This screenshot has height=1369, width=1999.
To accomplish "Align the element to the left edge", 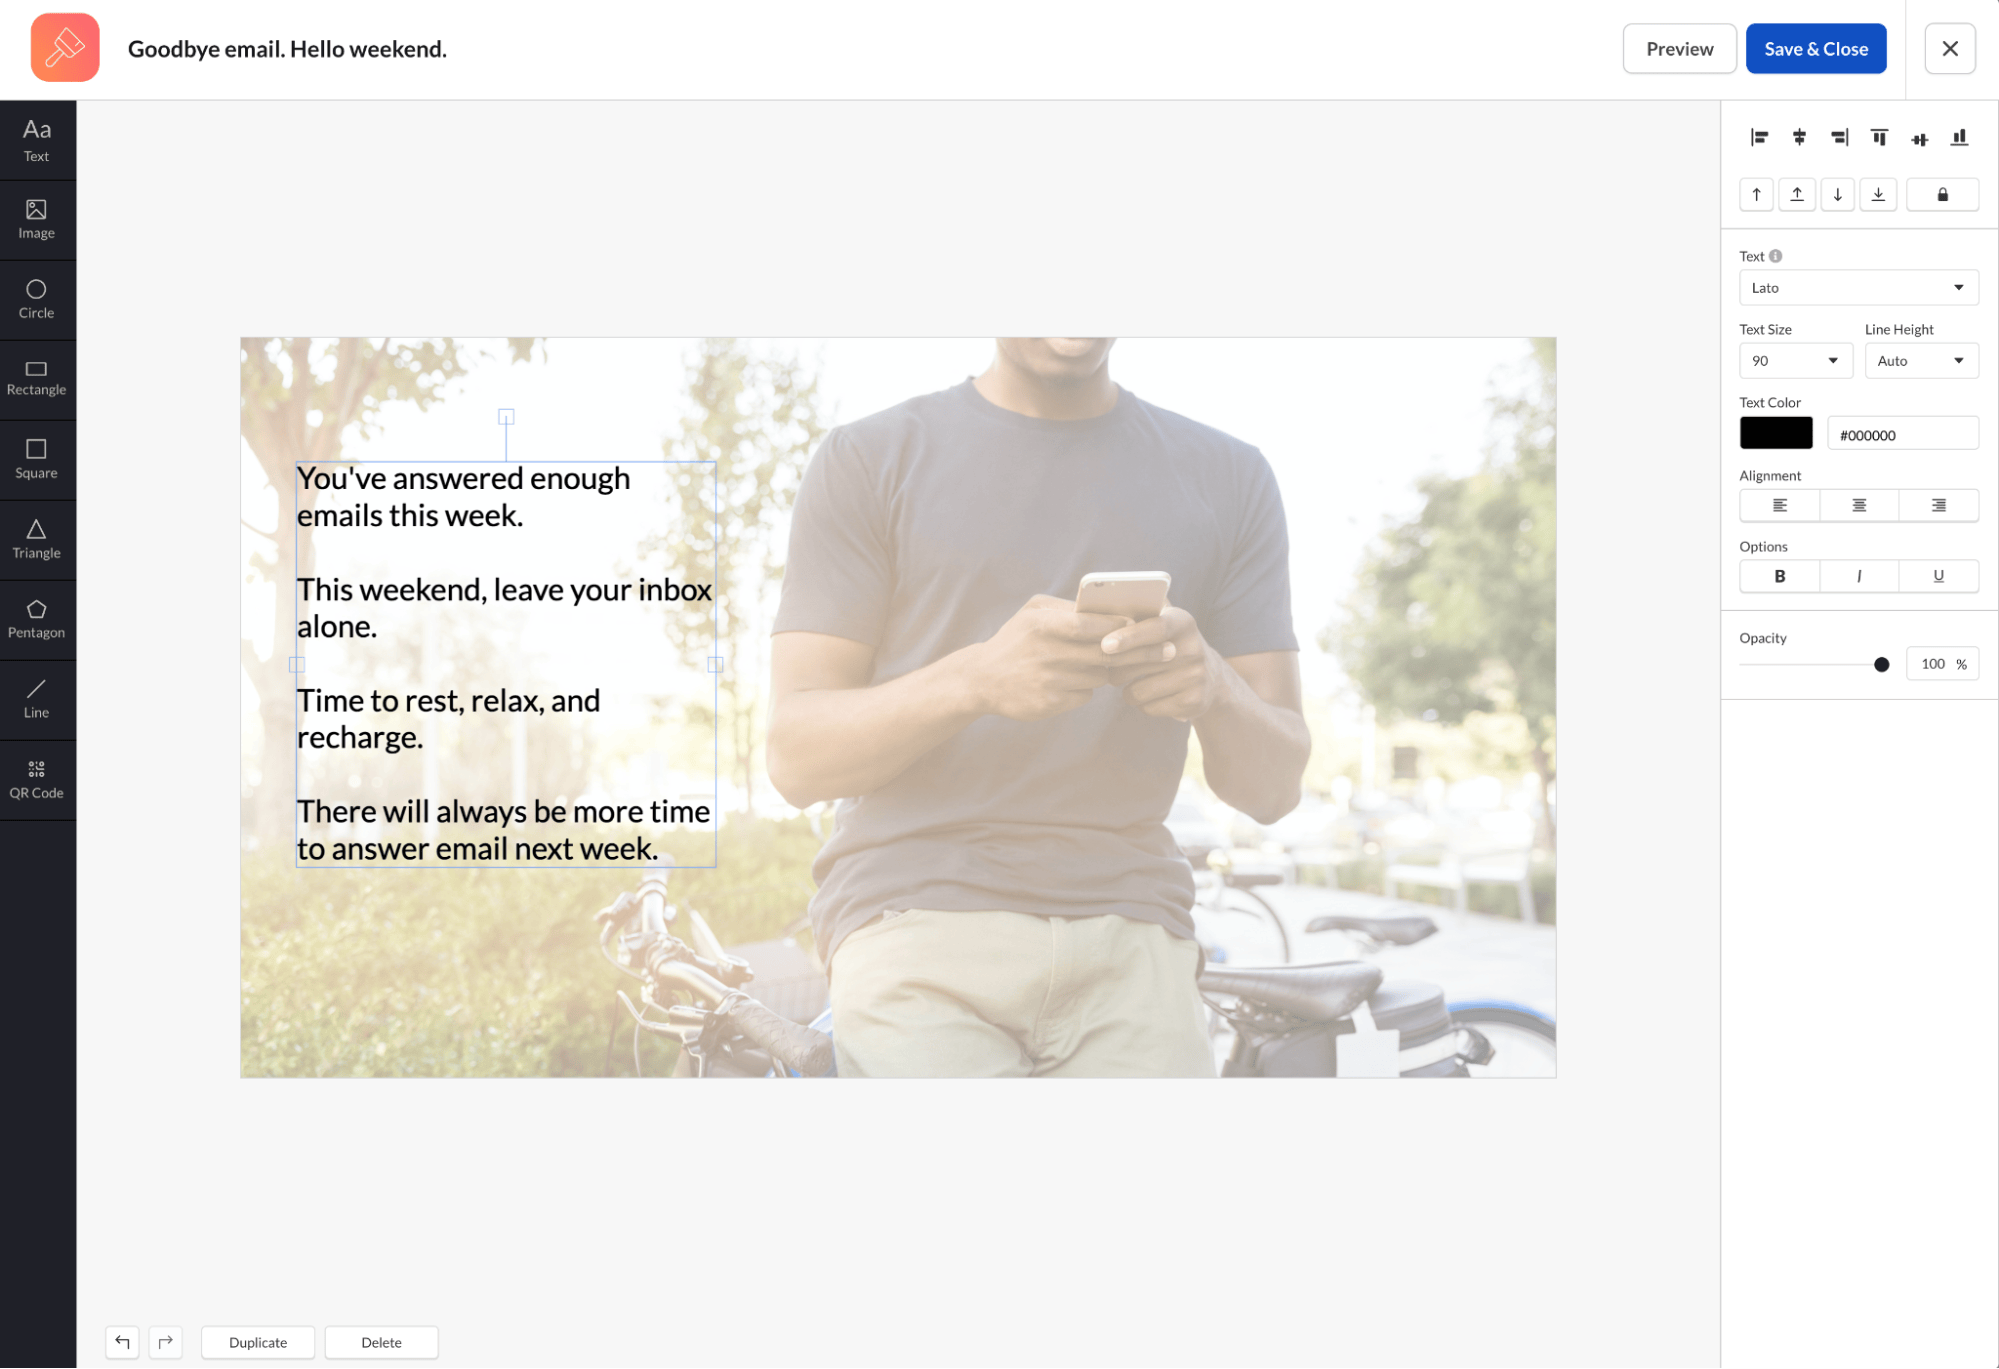I will (1758, 137).
